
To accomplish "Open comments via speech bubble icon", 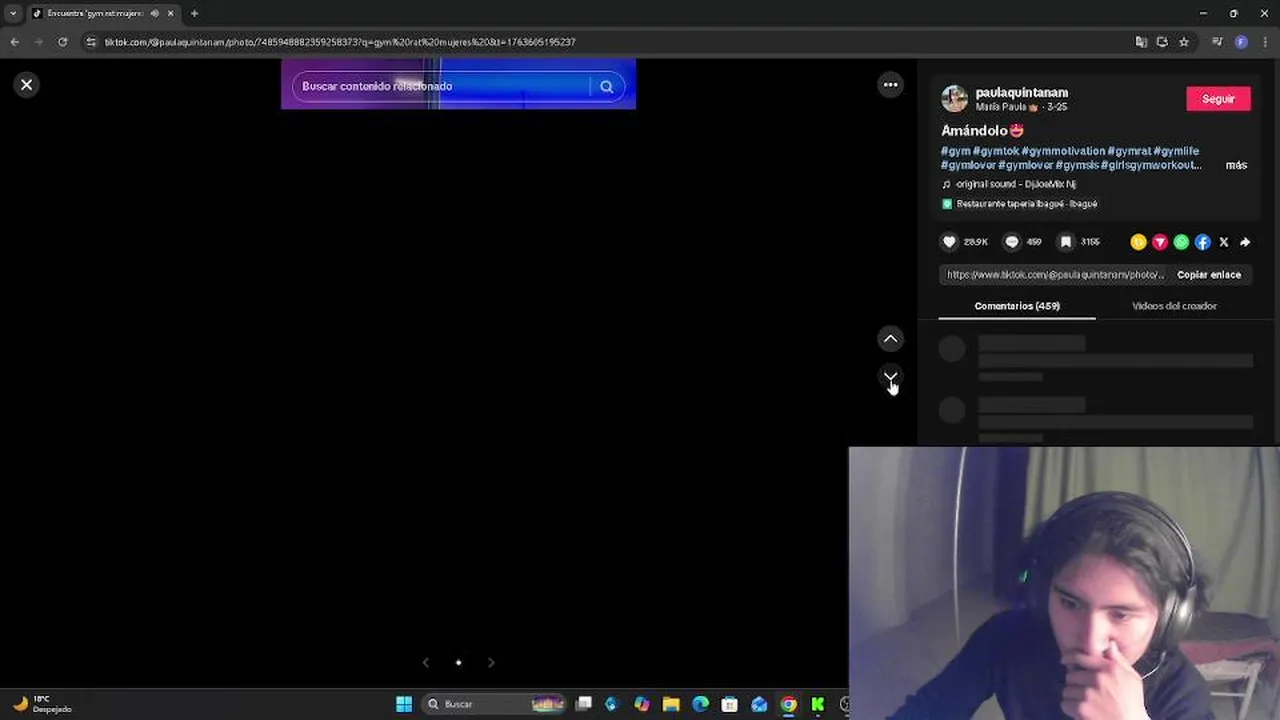I will click(1012, 242).
